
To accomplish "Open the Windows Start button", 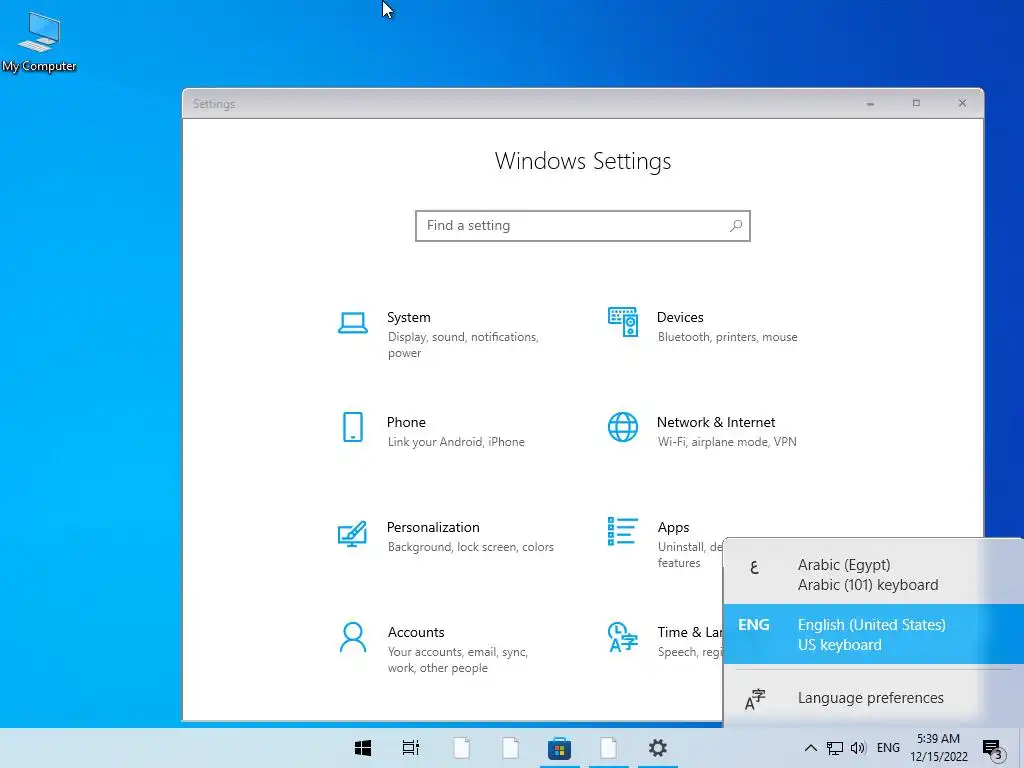I will [363, 748].
